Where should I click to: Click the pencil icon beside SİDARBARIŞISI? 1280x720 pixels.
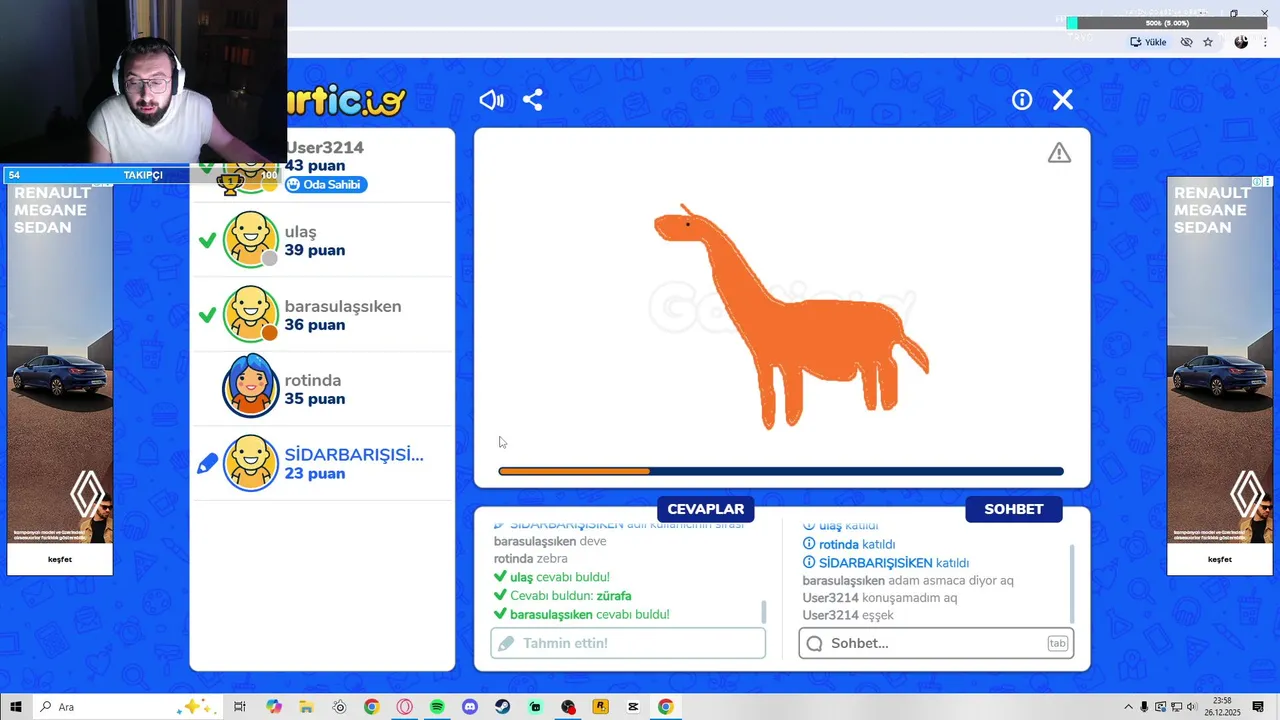click(x=207, y=464)
